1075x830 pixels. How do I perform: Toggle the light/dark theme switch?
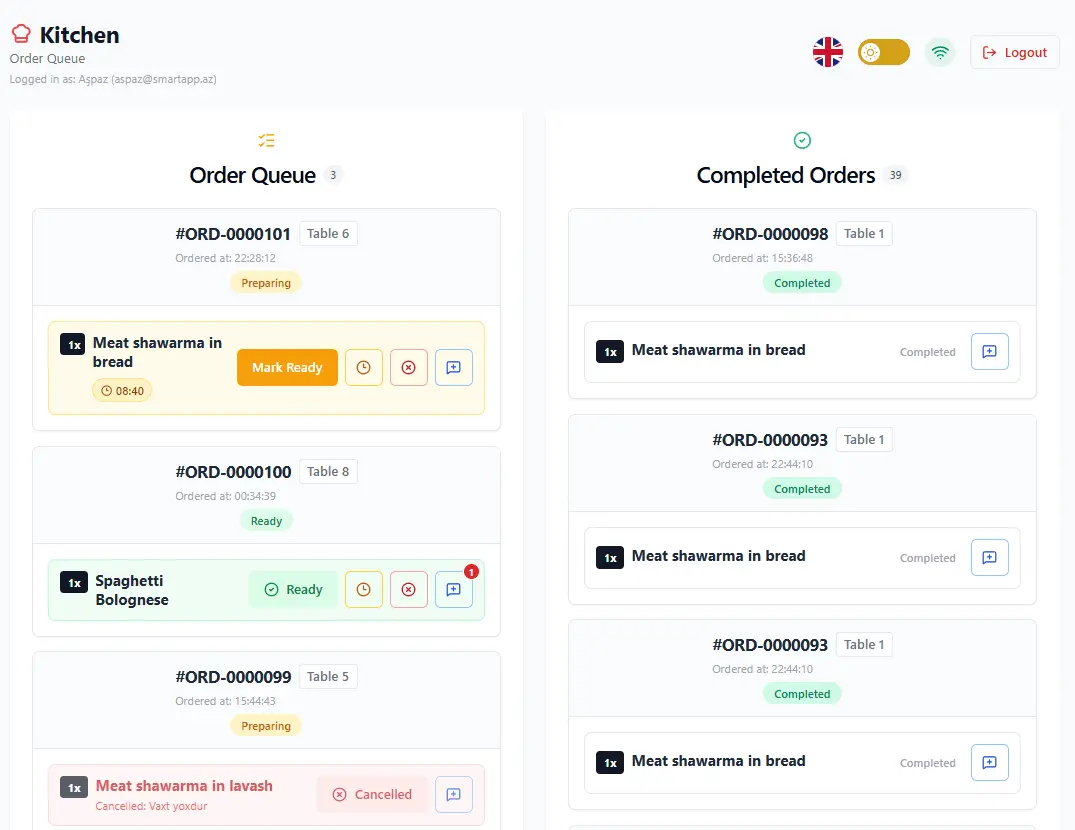pyautogui.click(x=884, y=52)
